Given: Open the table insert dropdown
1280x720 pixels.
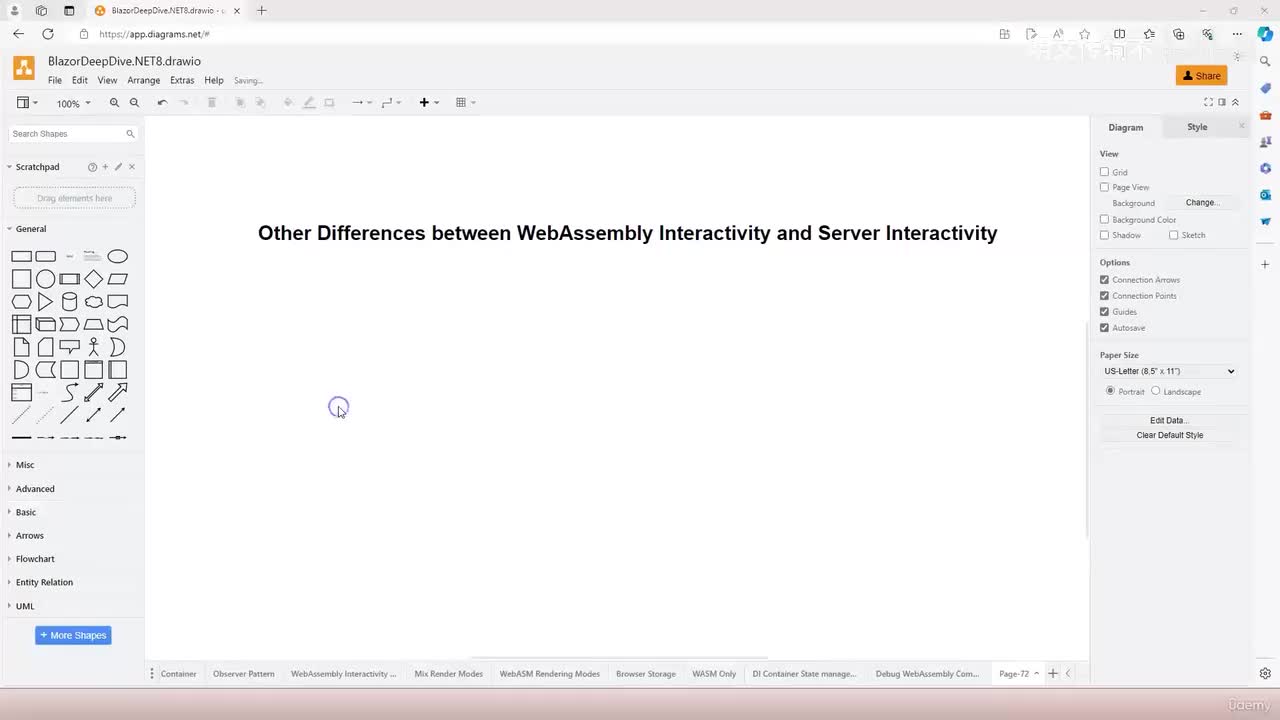Looking at the screenshot, I should pos(465,103).
